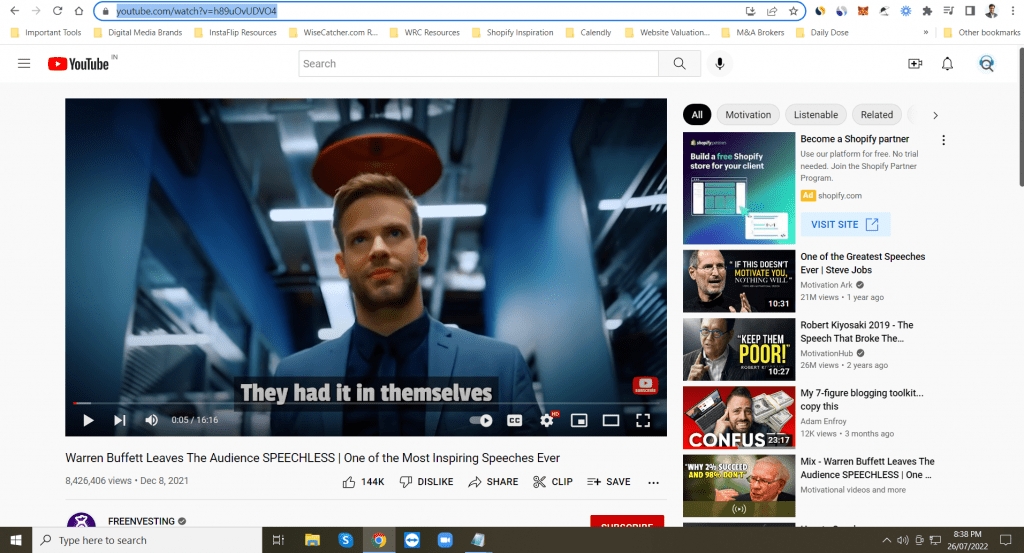The image size is (1024, 553).
Task: Seek on the video progress bar
Action: point(366,403)
